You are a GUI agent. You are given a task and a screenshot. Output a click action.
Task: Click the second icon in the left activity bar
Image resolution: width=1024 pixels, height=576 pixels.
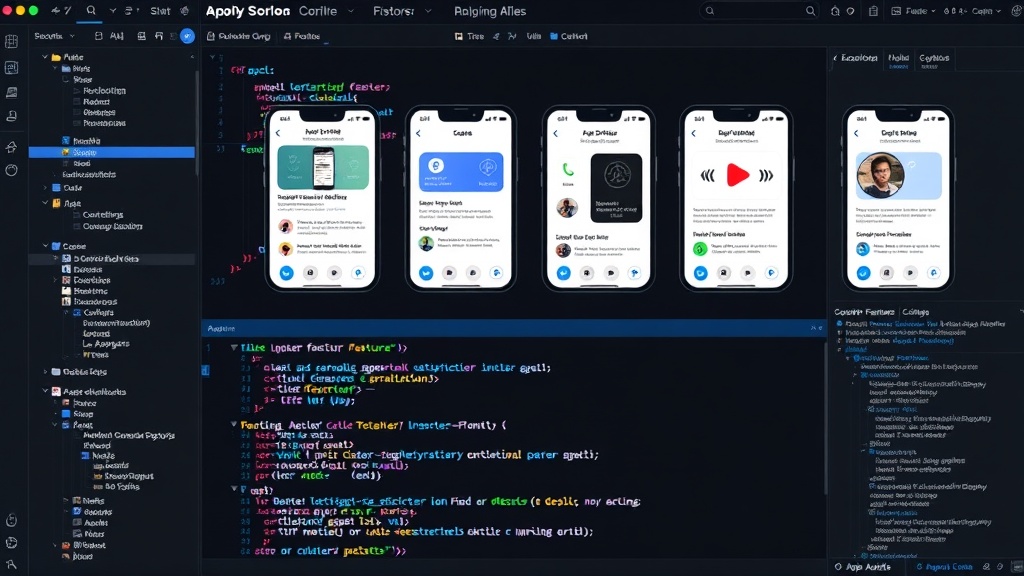click(11, 67)
